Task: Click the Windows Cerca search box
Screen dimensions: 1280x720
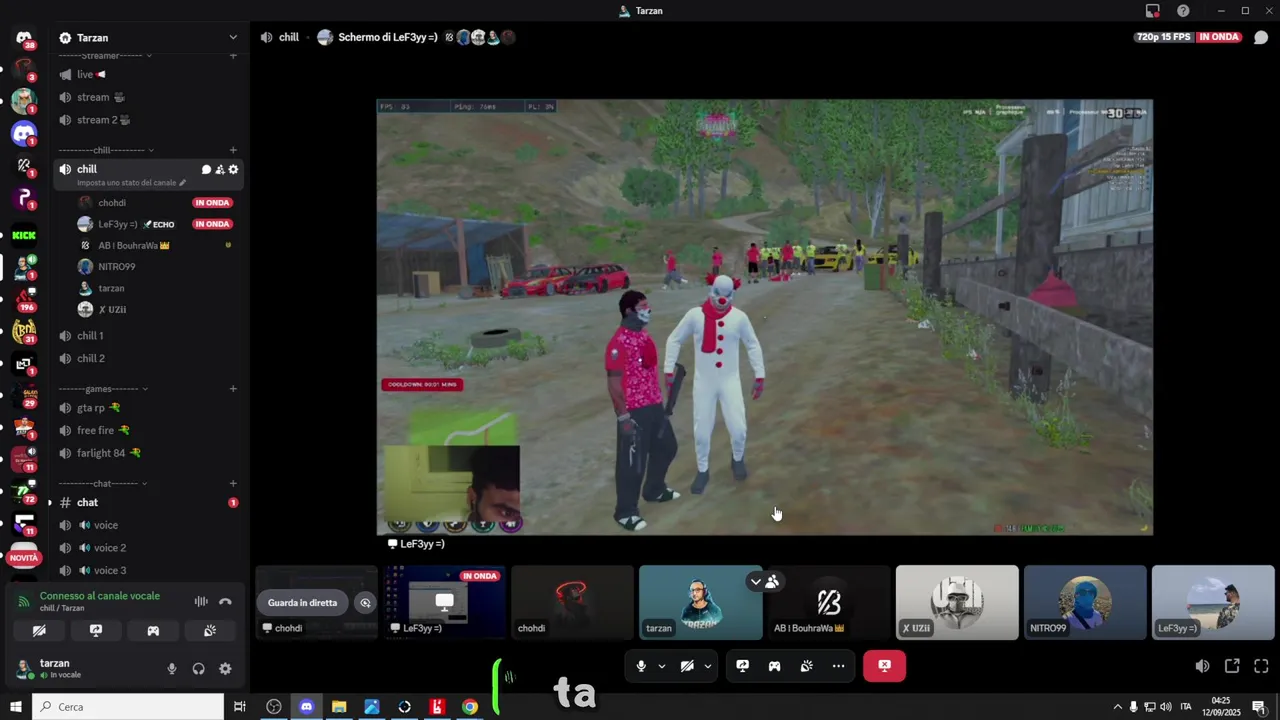Action: tap(128, 707)
